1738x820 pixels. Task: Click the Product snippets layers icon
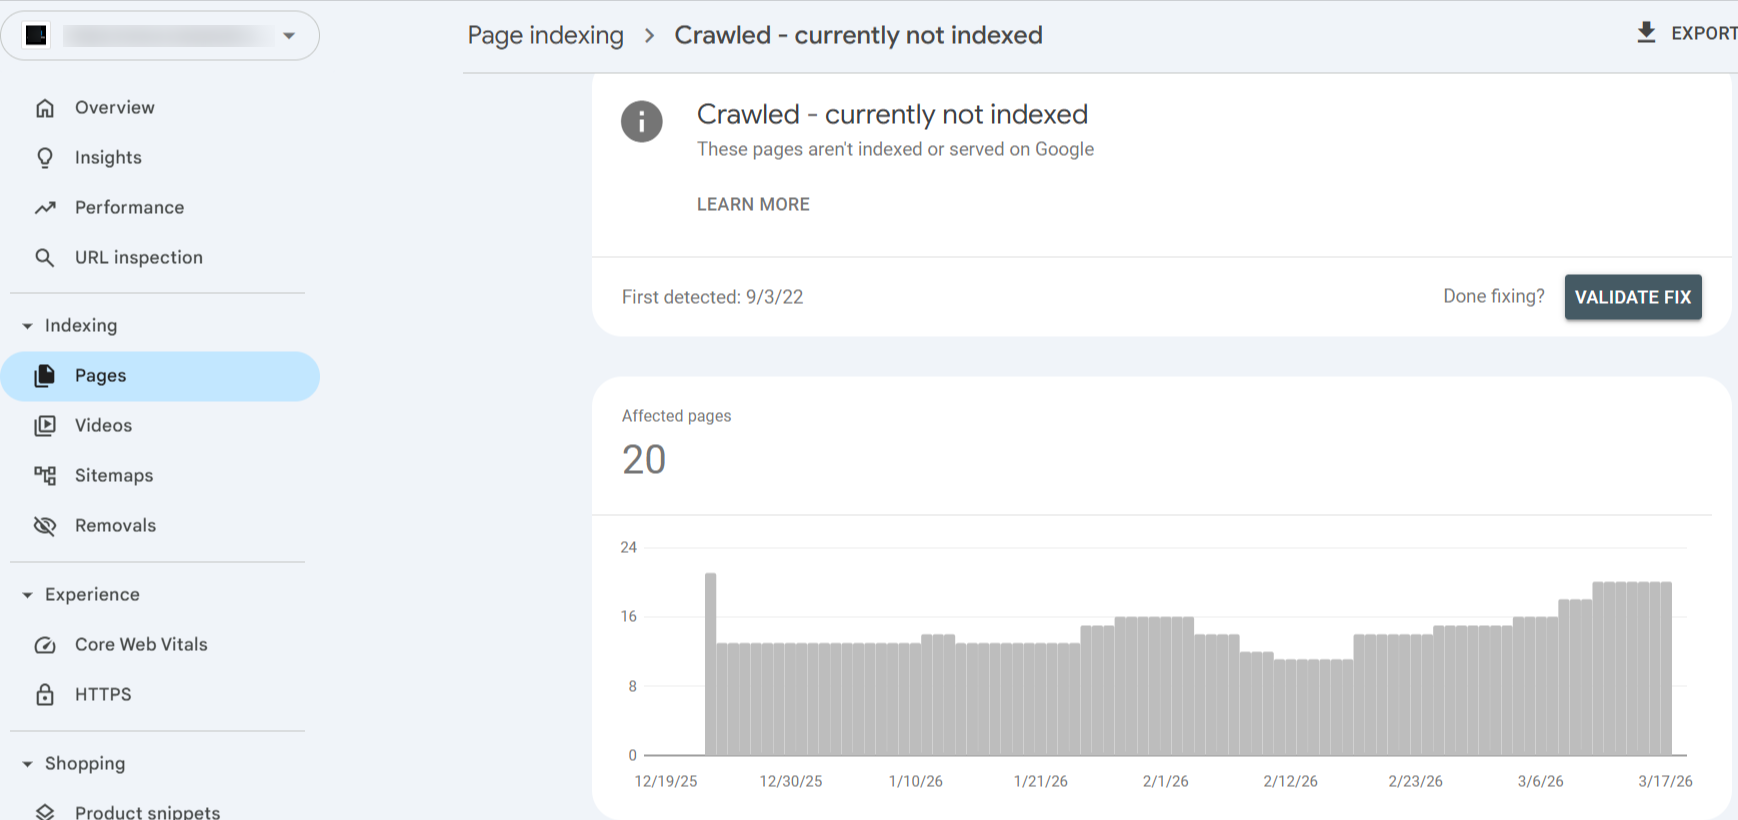tap(45, 811)
